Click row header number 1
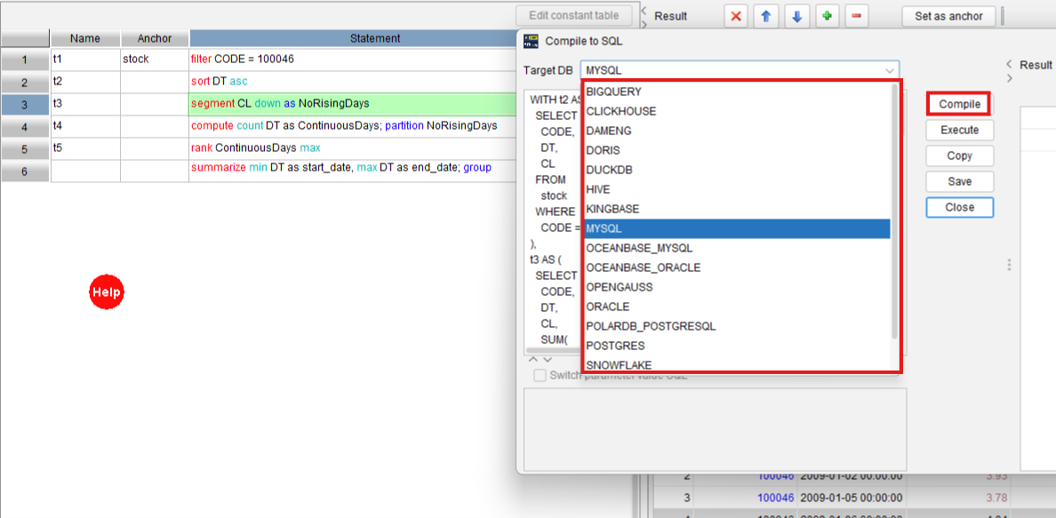Image resolution: width=1056 pixels, height=518 pixels. pyautogui.click(x=25, y=60)
